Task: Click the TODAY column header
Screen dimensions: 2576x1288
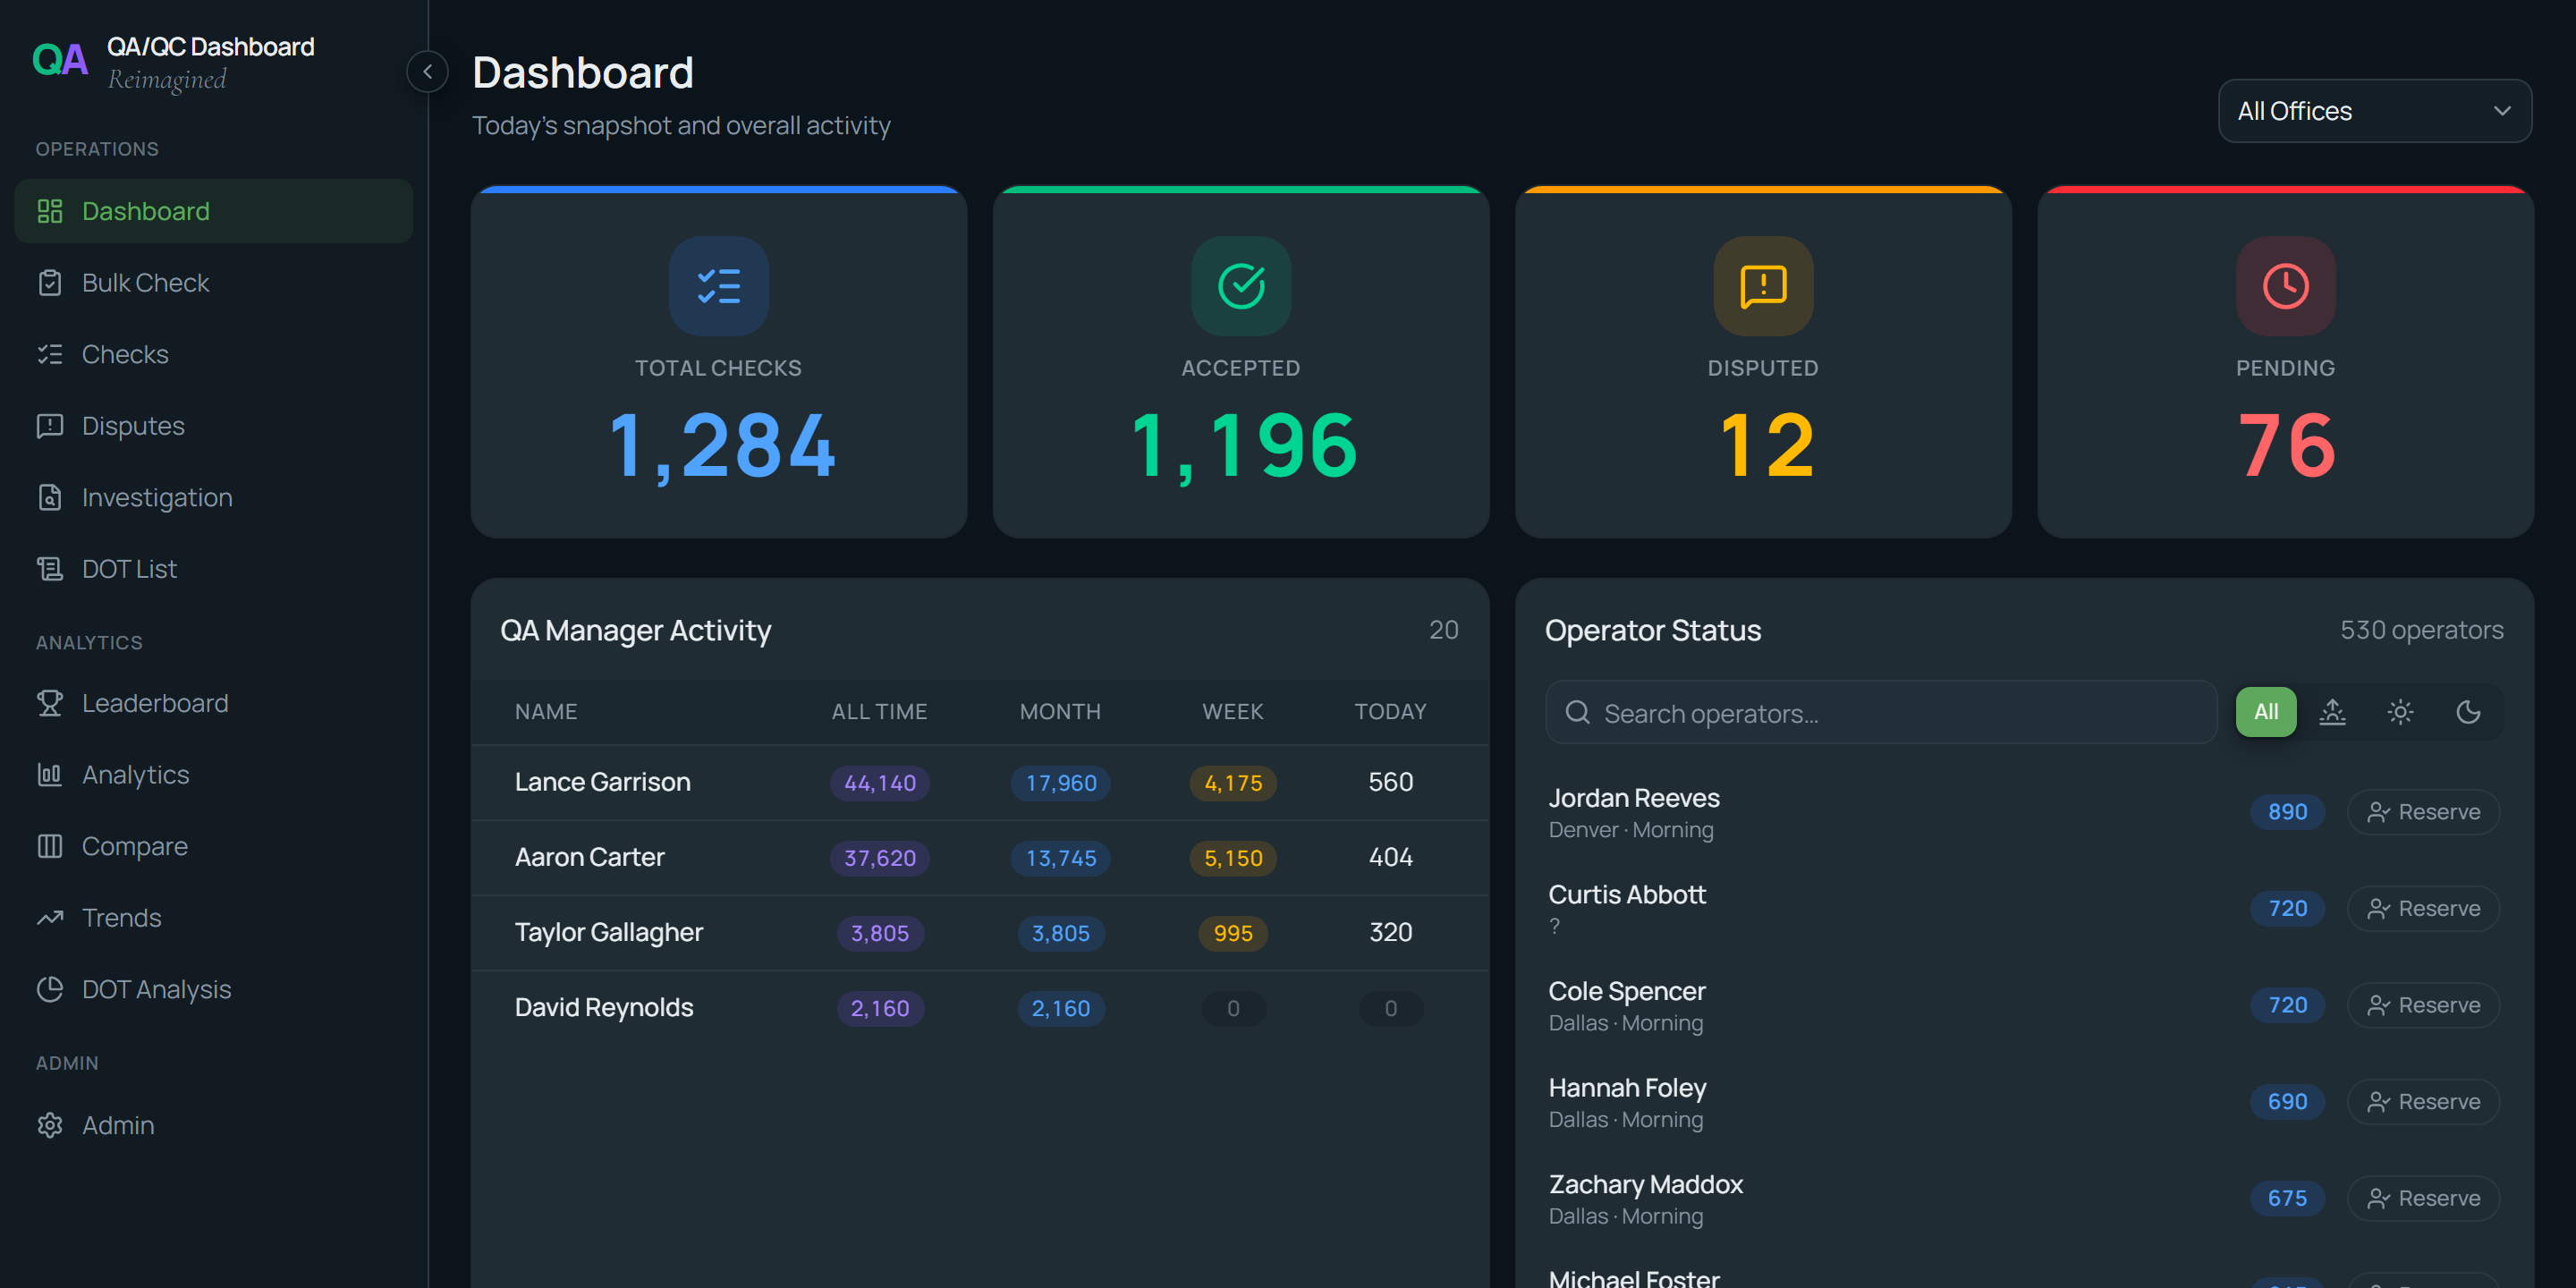Action: (1390, 712)
